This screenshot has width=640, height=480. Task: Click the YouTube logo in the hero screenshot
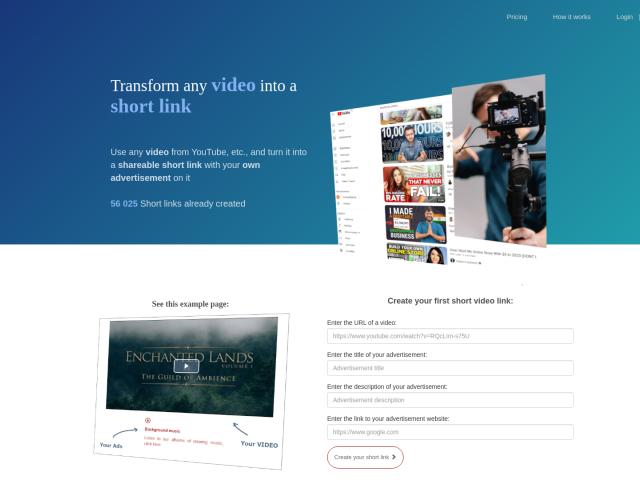(x=346, y=114)
